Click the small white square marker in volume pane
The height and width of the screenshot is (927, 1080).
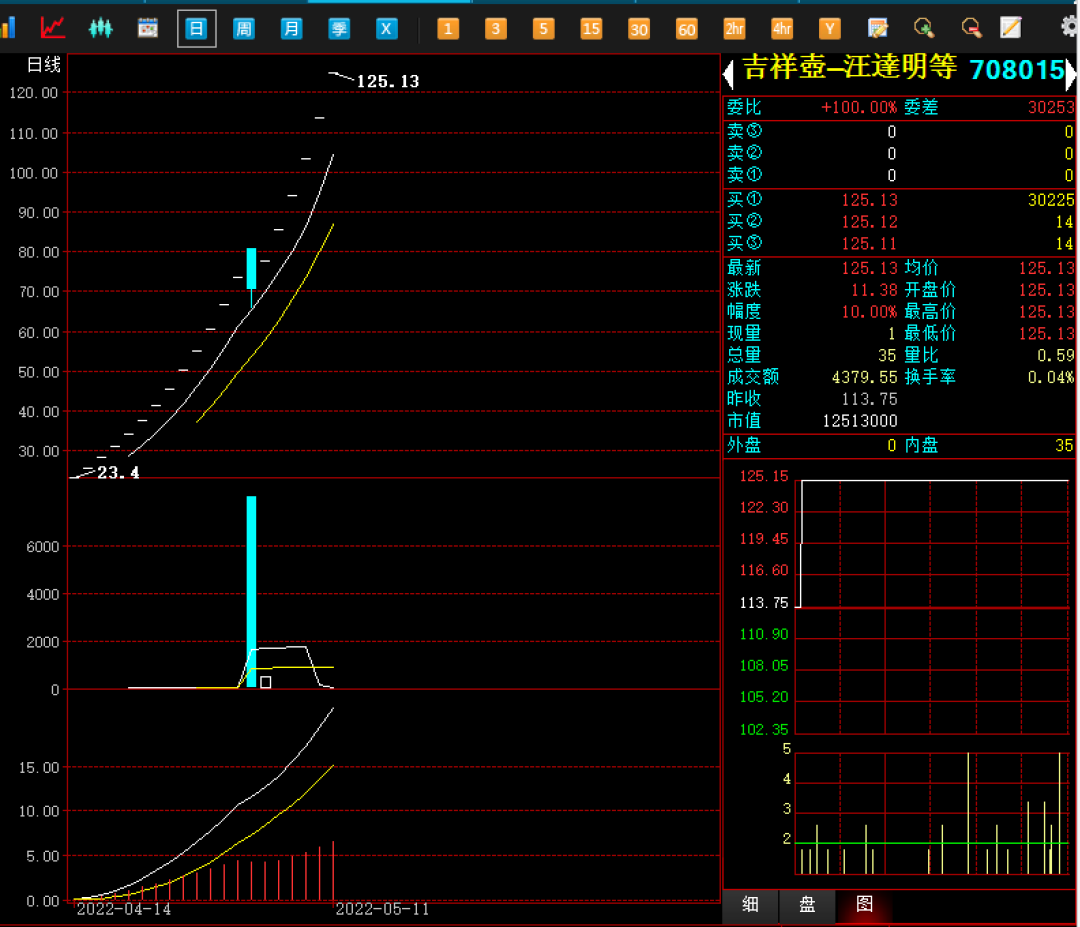coord(266,683)
